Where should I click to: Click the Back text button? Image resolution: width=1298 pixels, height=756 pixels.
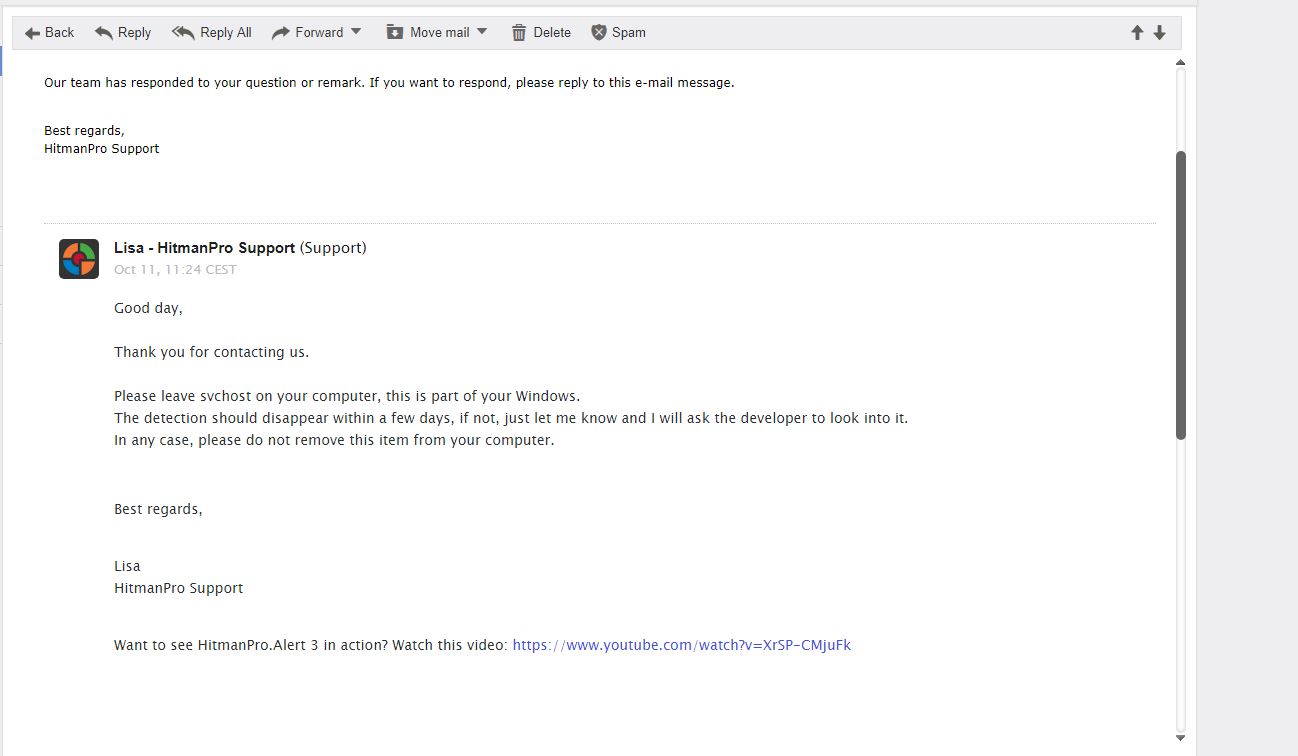[60, 33]
